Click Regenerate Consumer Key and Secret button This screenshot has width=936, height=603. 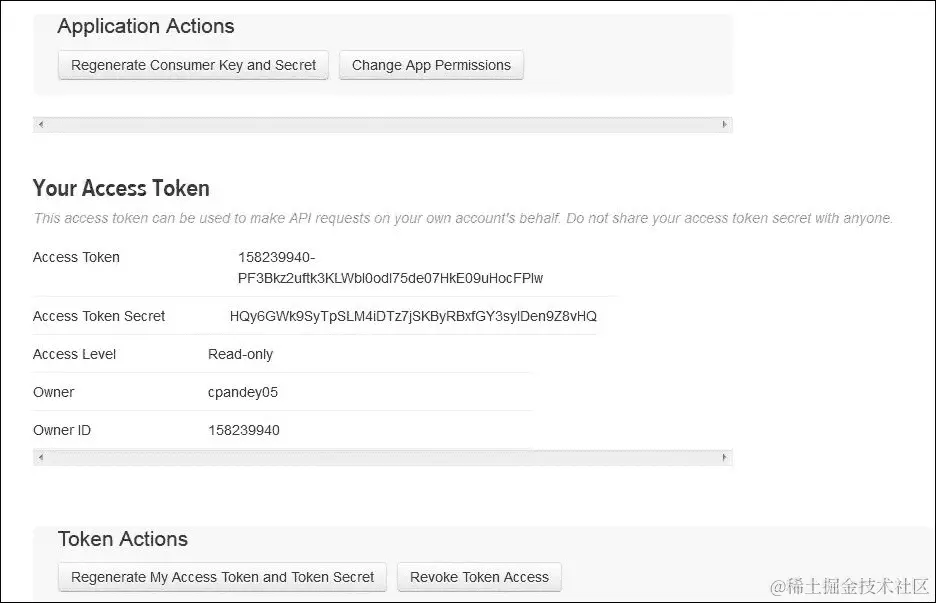(x=194, y=66)
